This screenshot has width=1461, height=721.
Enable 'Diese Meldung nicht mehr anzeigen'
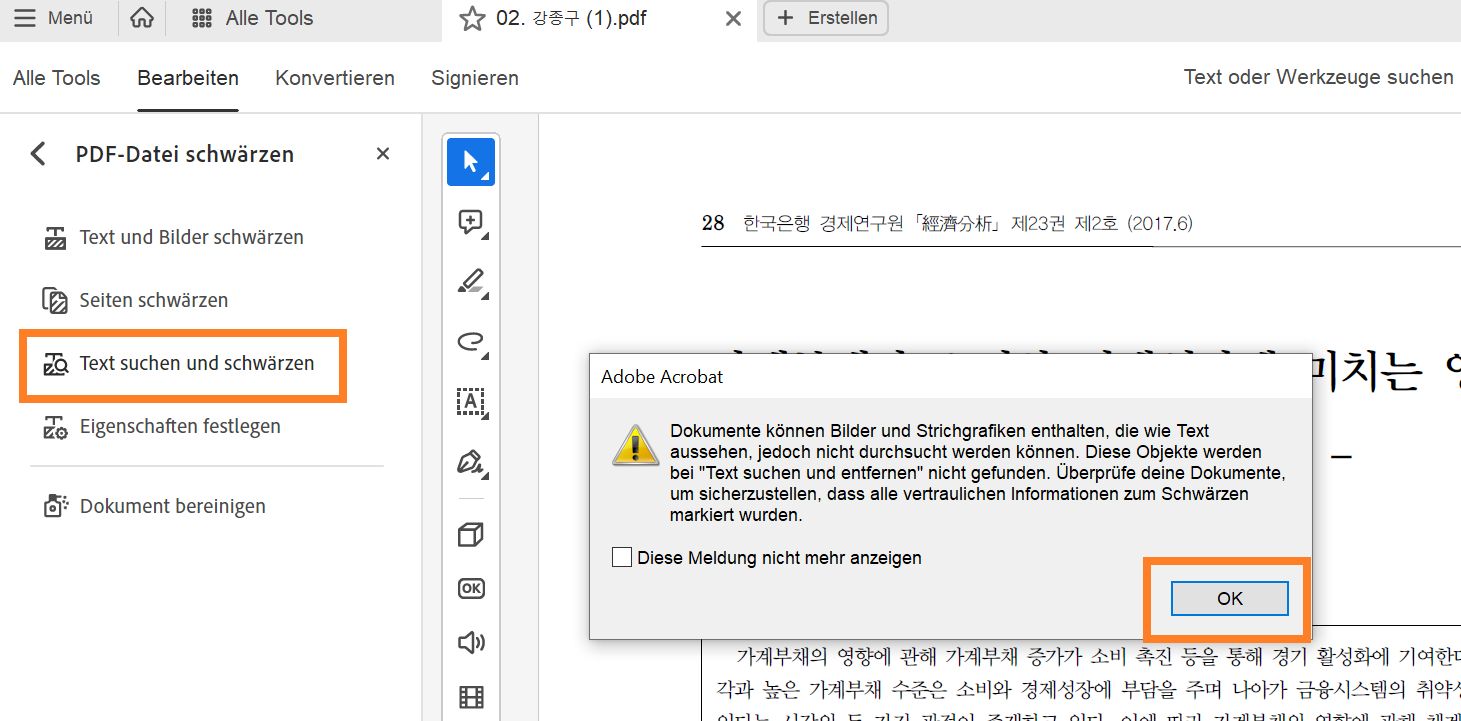coord(622,558)
